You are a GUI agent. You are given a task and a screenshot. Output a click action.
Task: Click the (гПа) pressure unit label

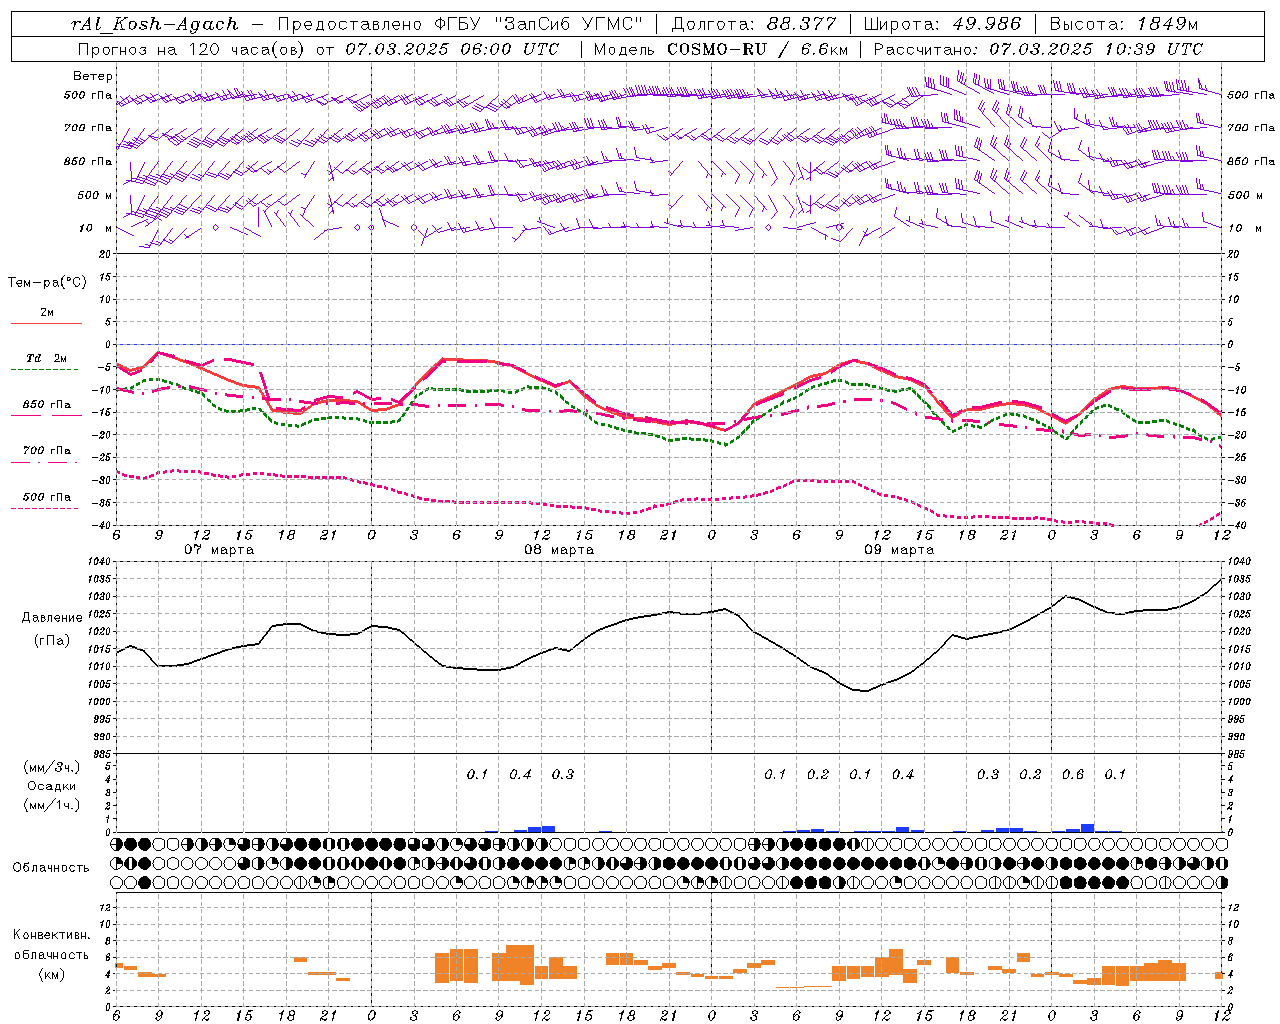52,640
